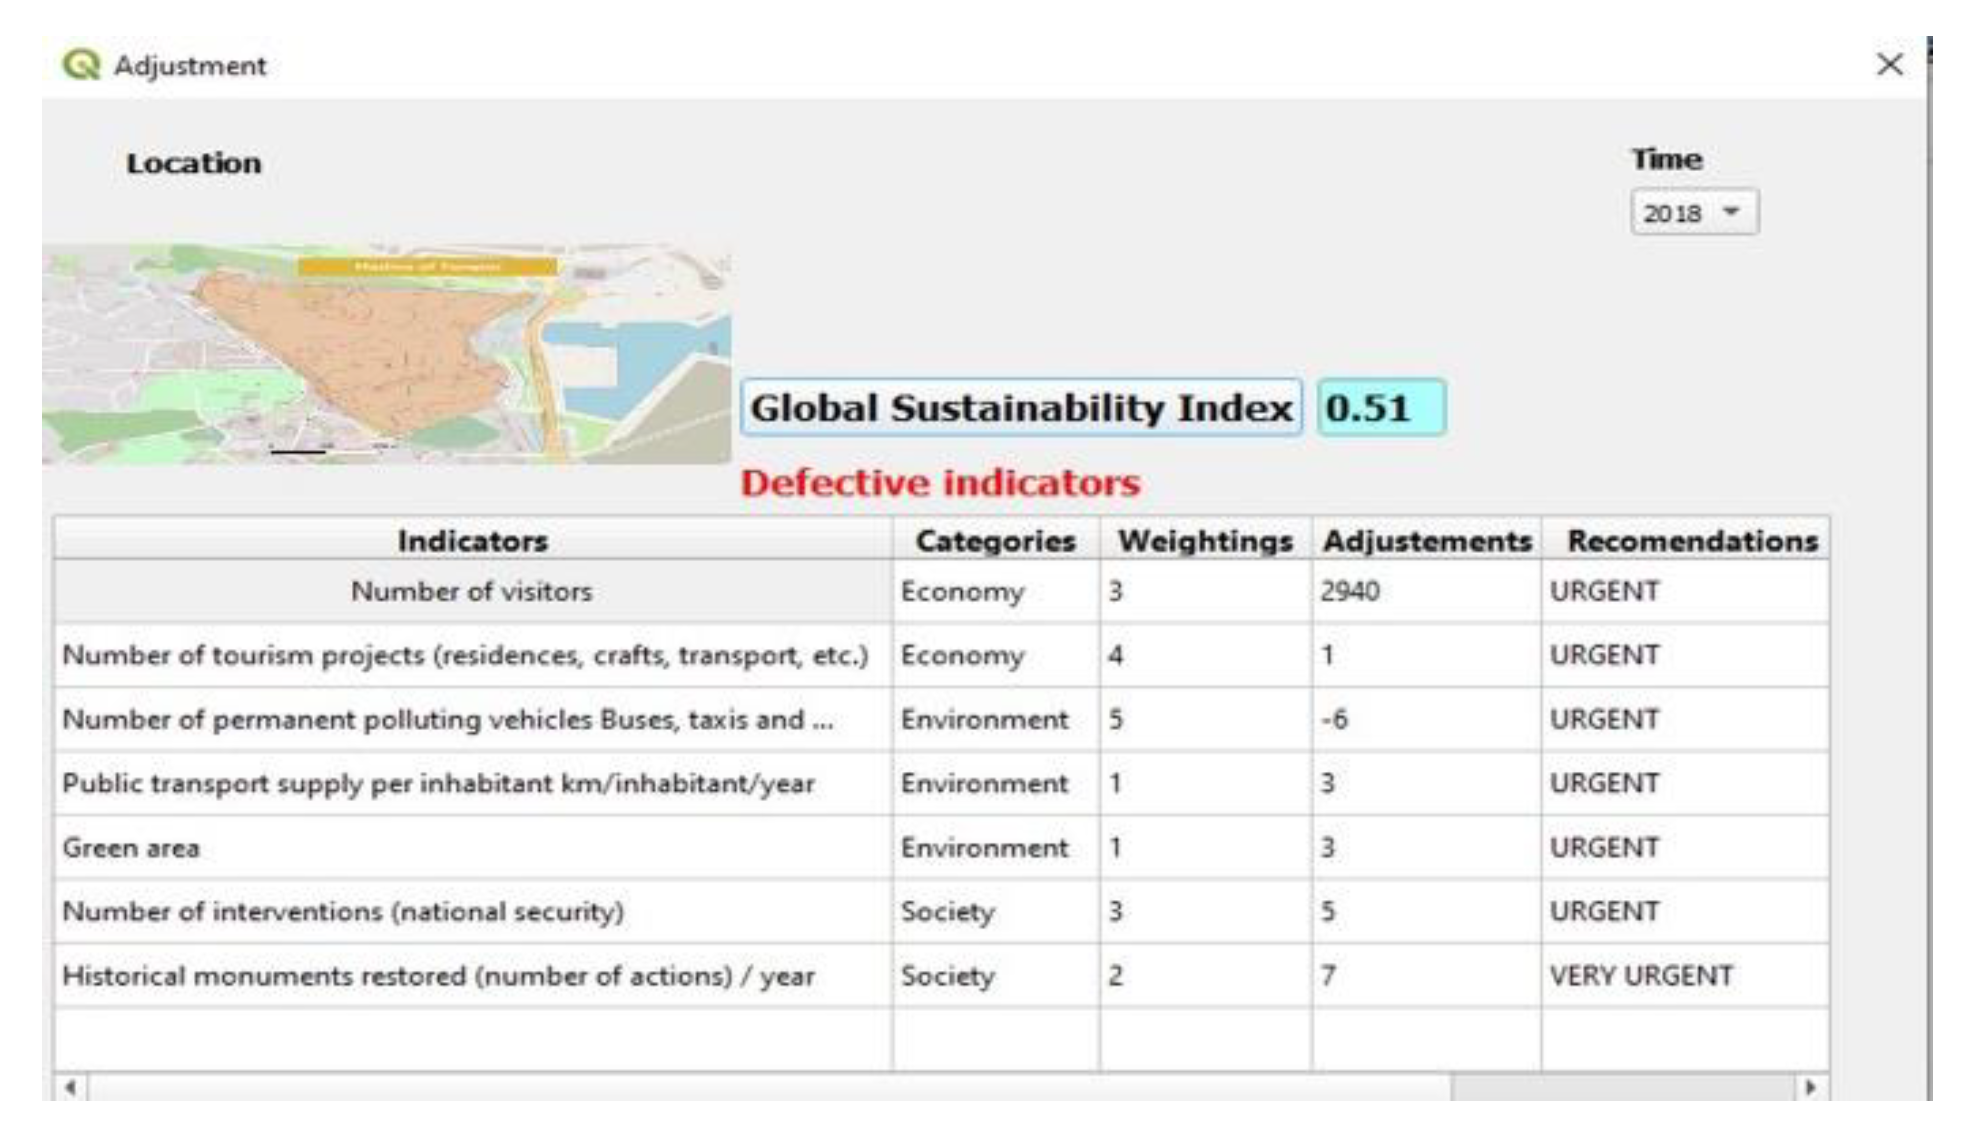
Task: Click the right arrow of horizontal scrollbar
Action: [1811, 1087]
